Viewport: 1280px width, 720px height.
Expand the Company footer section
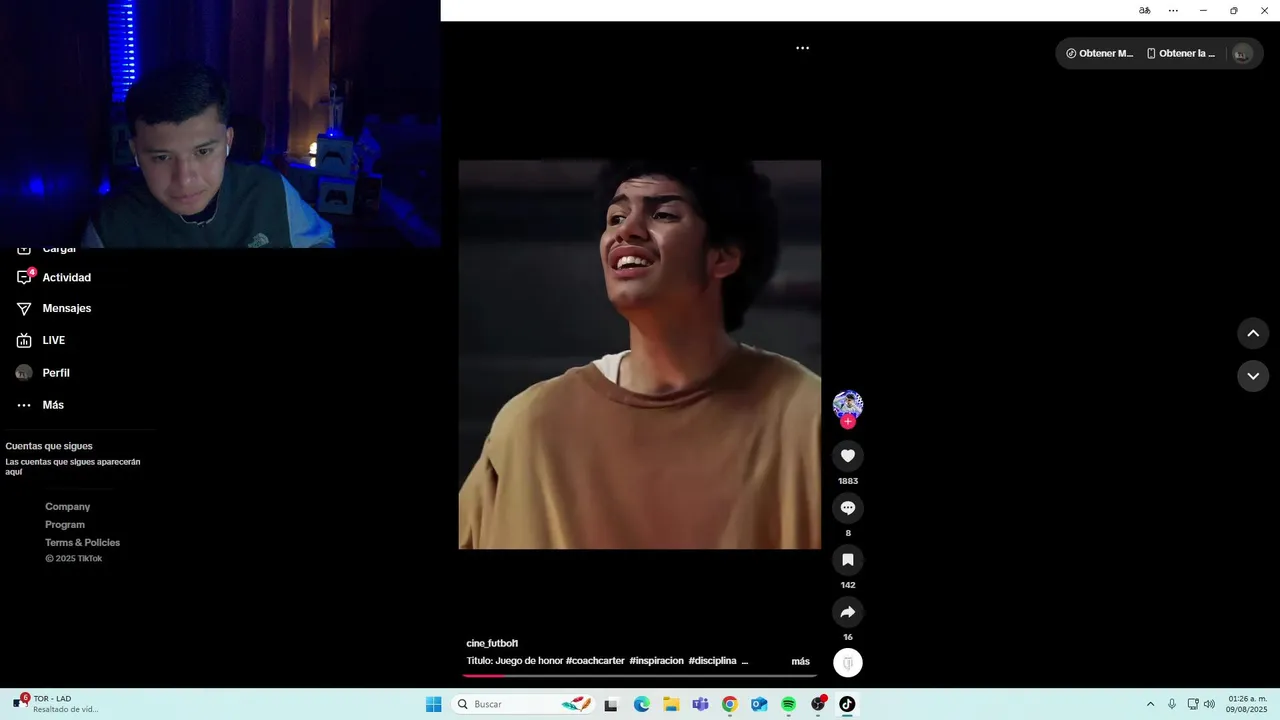coord(67,507)
